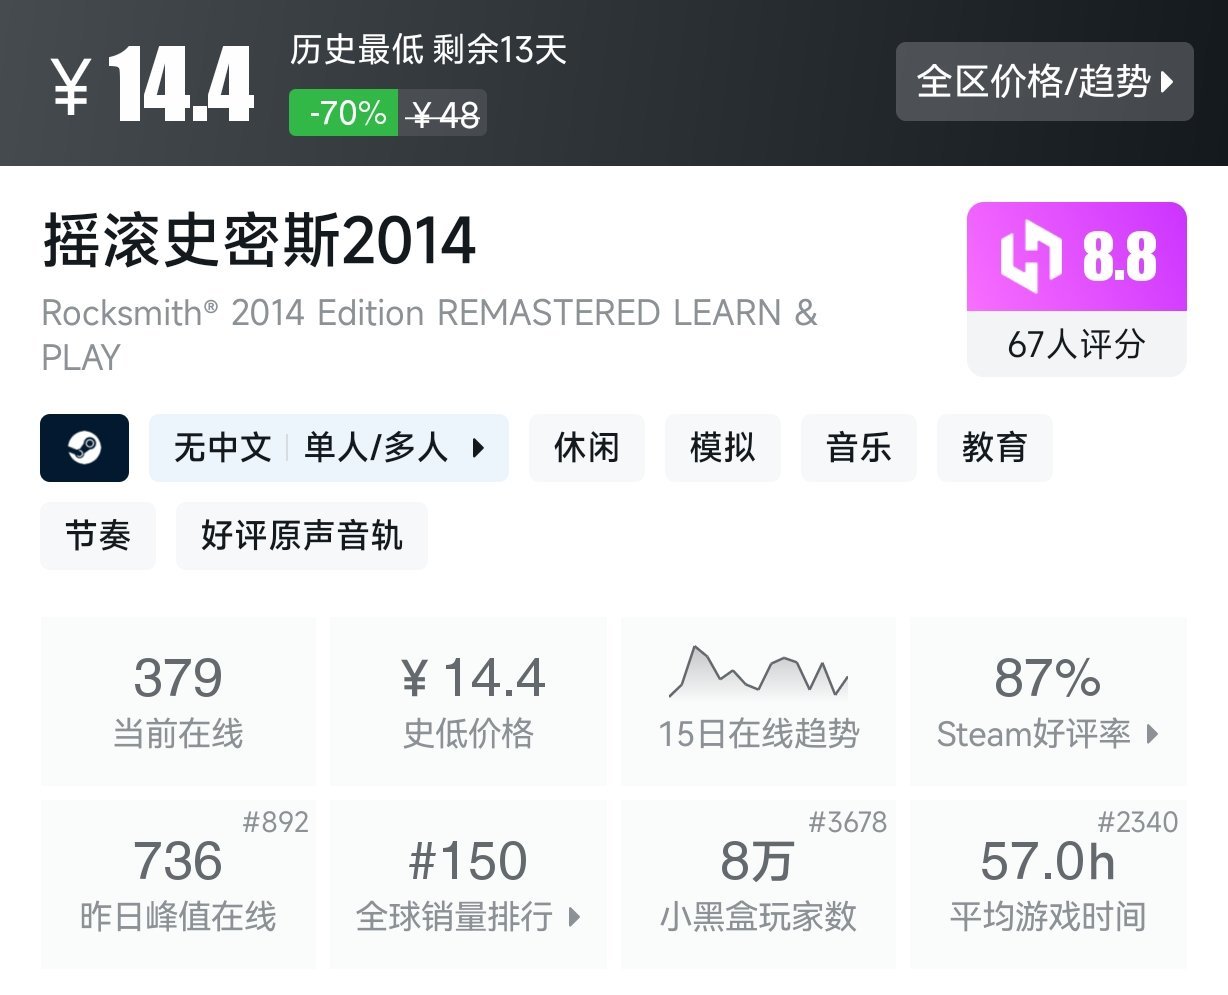Image resolution: width=1228 pixels, height=995 pixels.
Task: Open the 379 当前在线 stat card
Action: (x=178, y=702)
